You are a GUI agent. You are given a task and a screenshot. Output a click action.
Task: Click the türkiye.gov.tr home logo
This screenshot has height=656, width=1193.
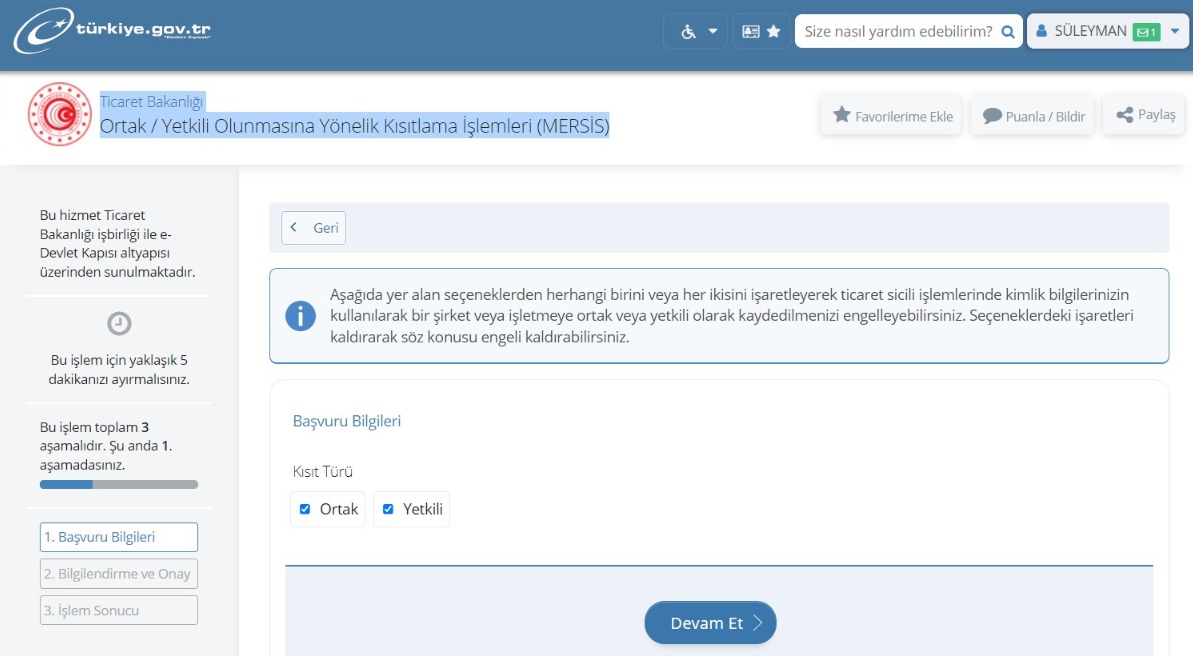coord(112,32)
